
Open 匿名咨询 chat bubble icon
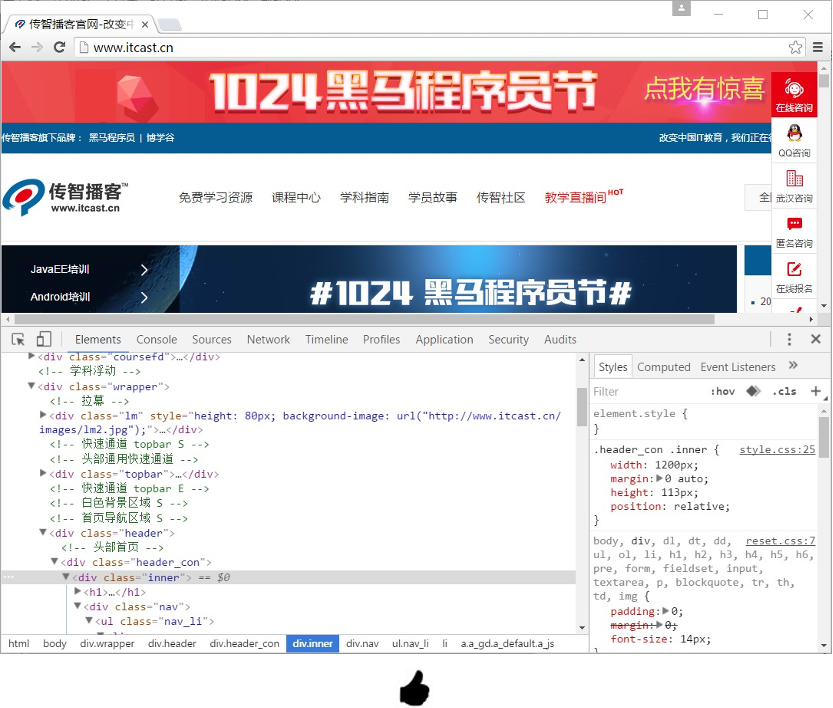(794, 232)
